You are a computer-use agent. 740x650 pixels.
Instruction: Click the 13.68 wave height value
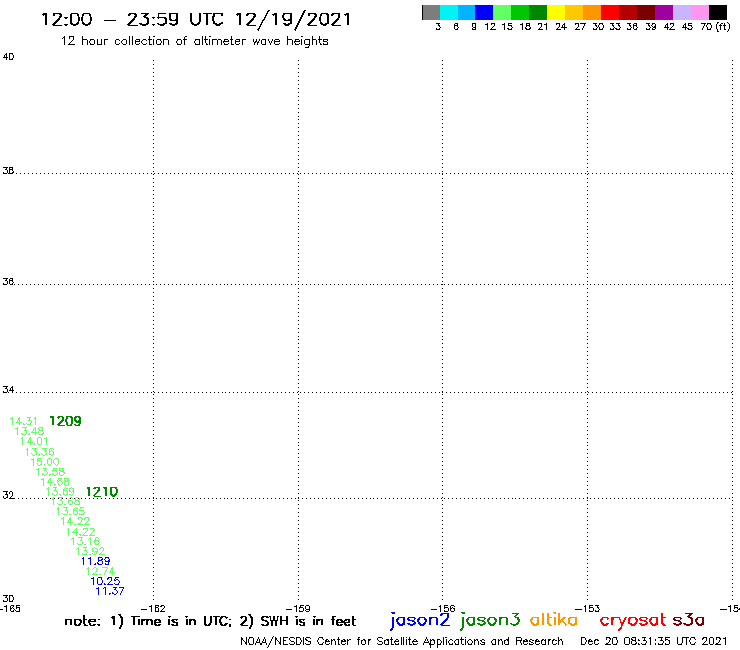[66, 501]
